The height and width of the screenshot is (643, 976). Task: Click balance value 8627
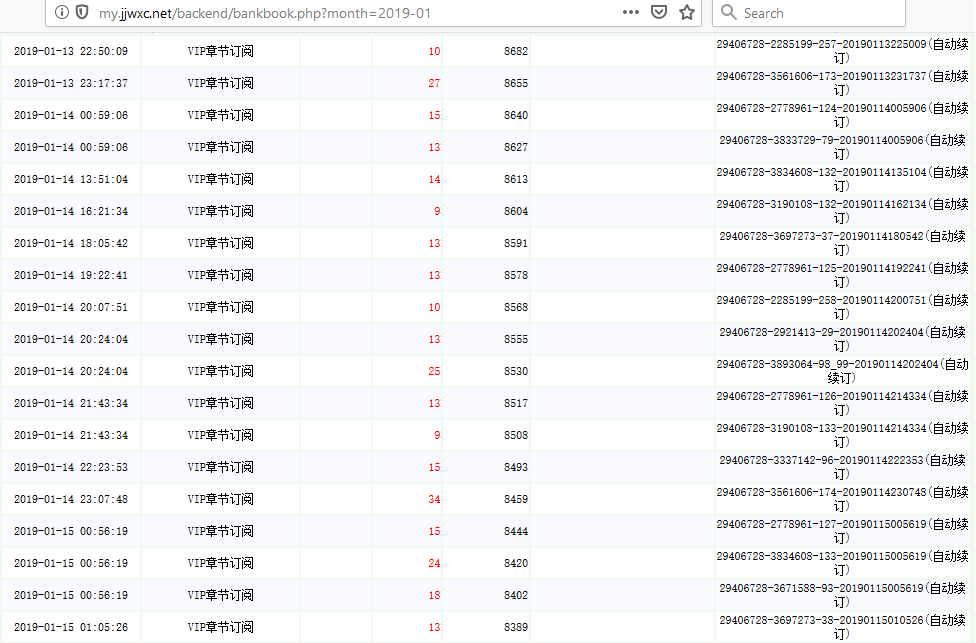[x=516, y=147]
